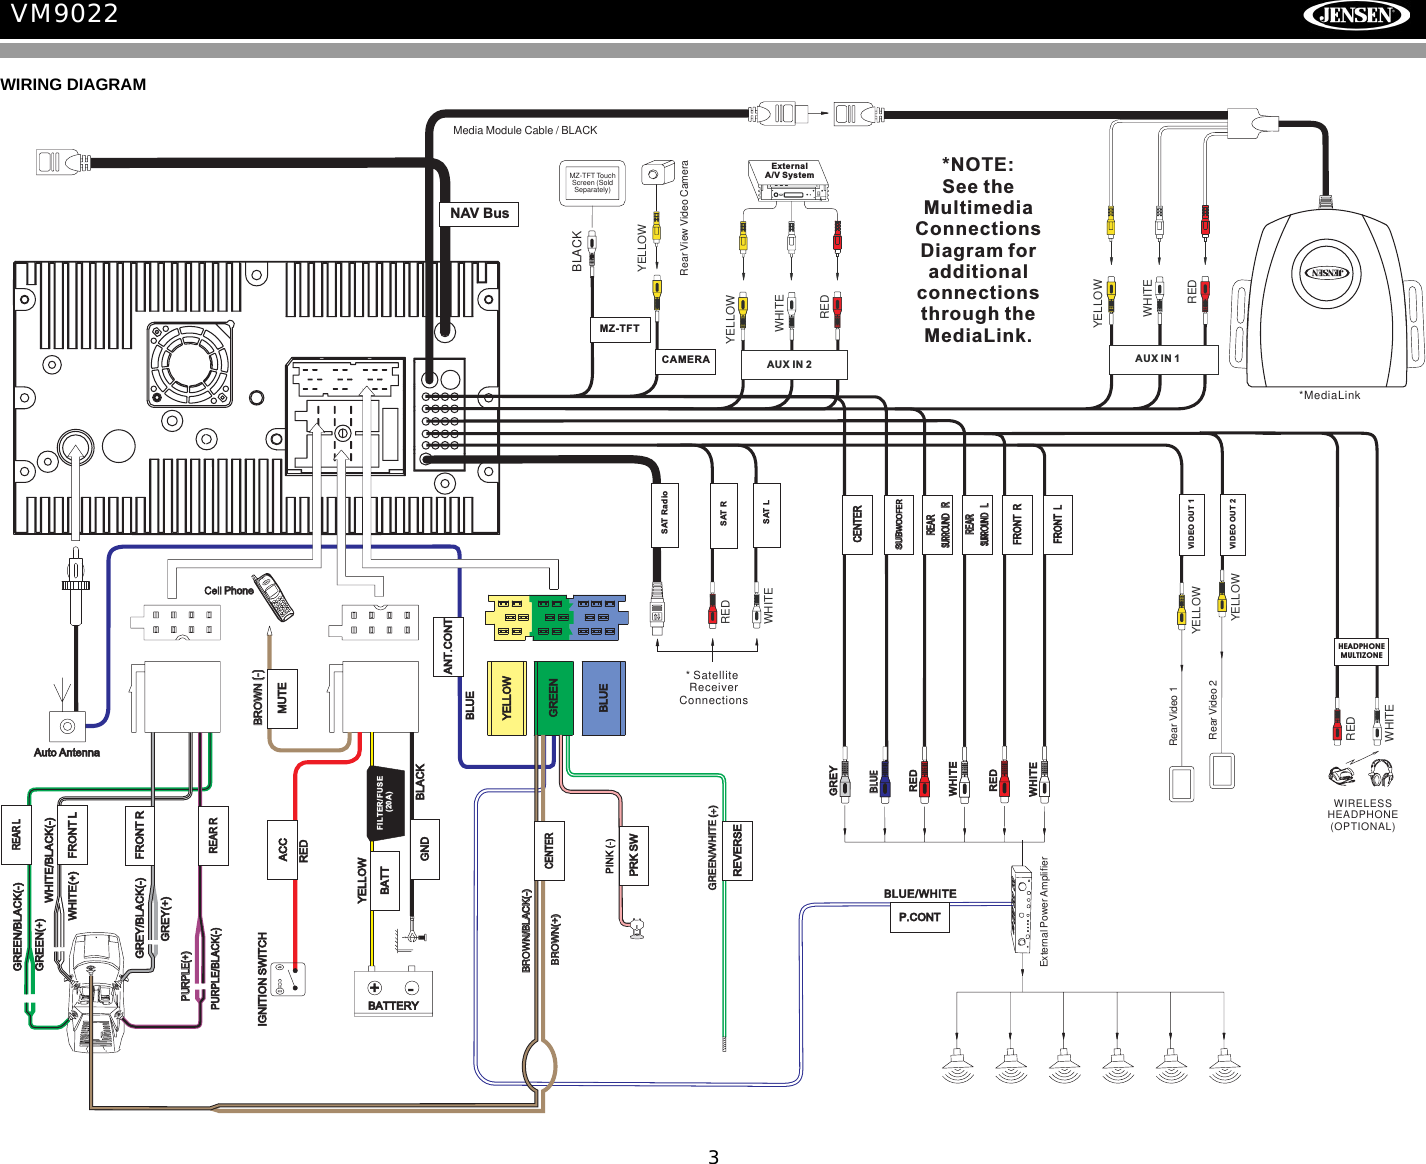Click the WIRING DIAGRAM heading
The image size is (1426, 1164).
click(74, 84)
